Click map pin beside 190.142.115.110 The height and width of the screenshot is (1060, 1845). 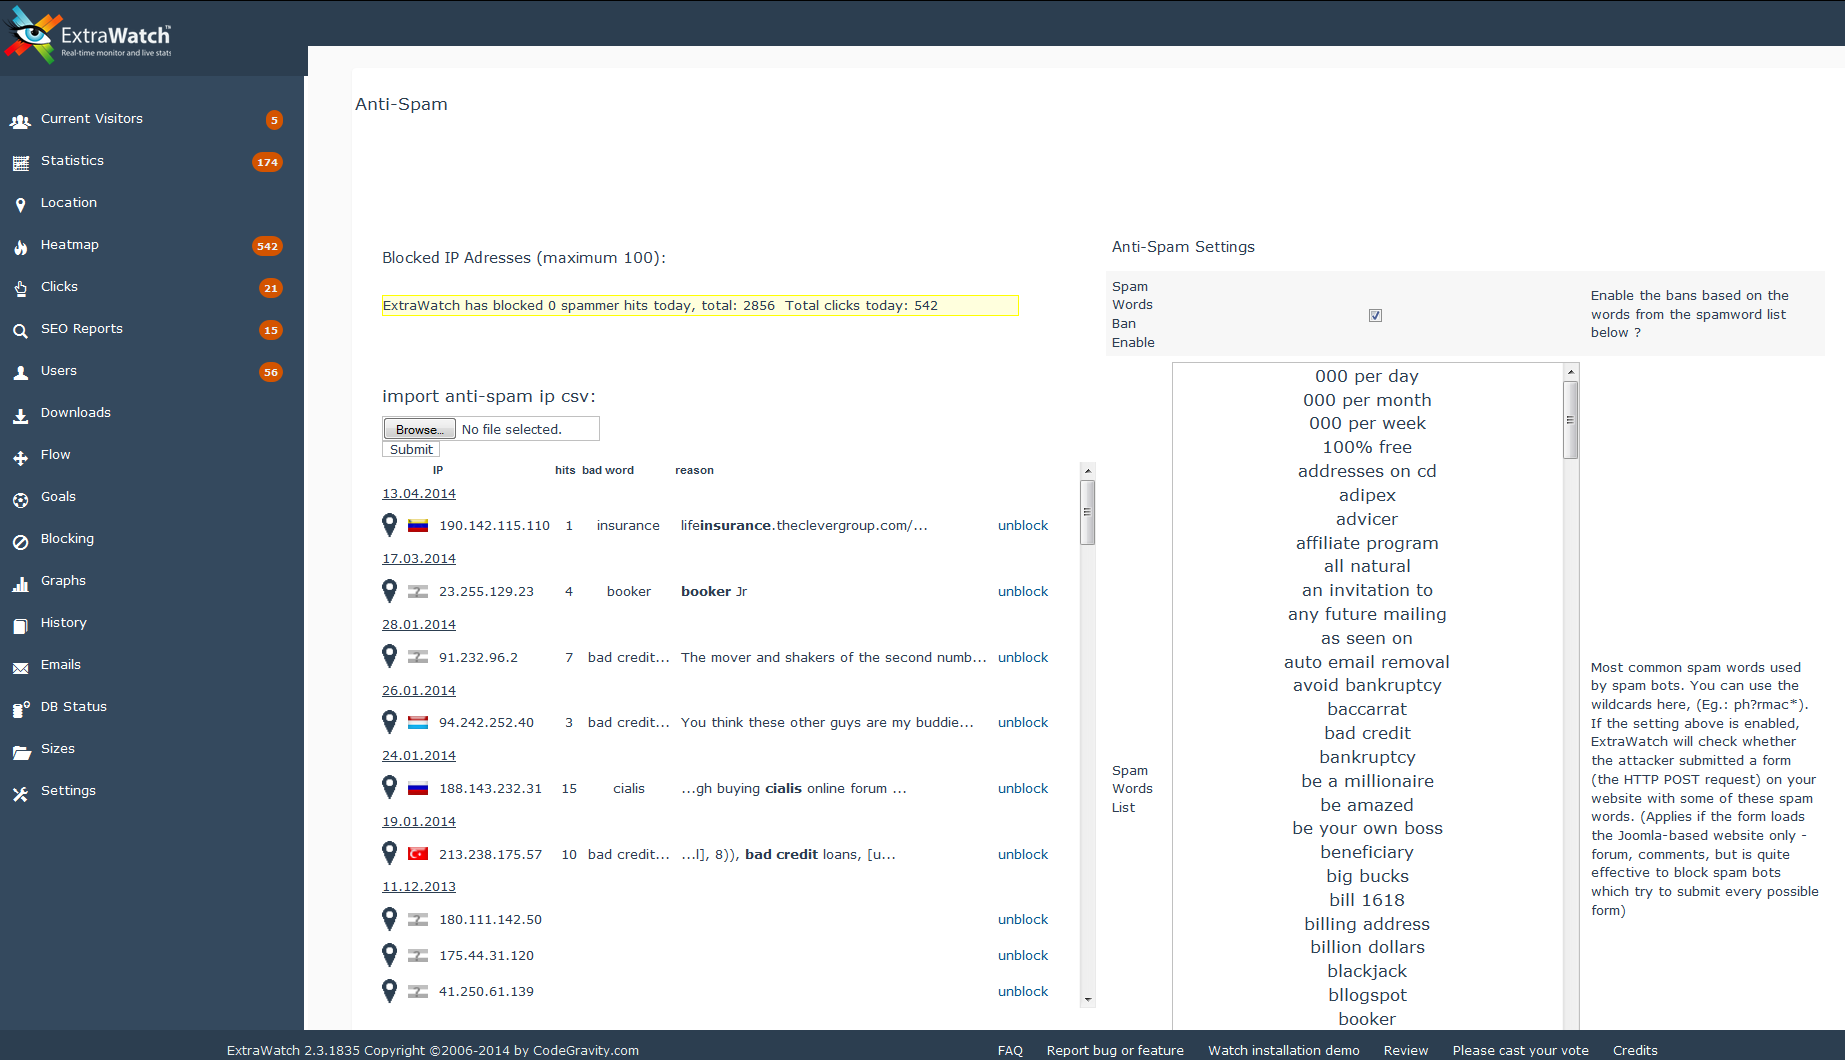tap(390, 524)
